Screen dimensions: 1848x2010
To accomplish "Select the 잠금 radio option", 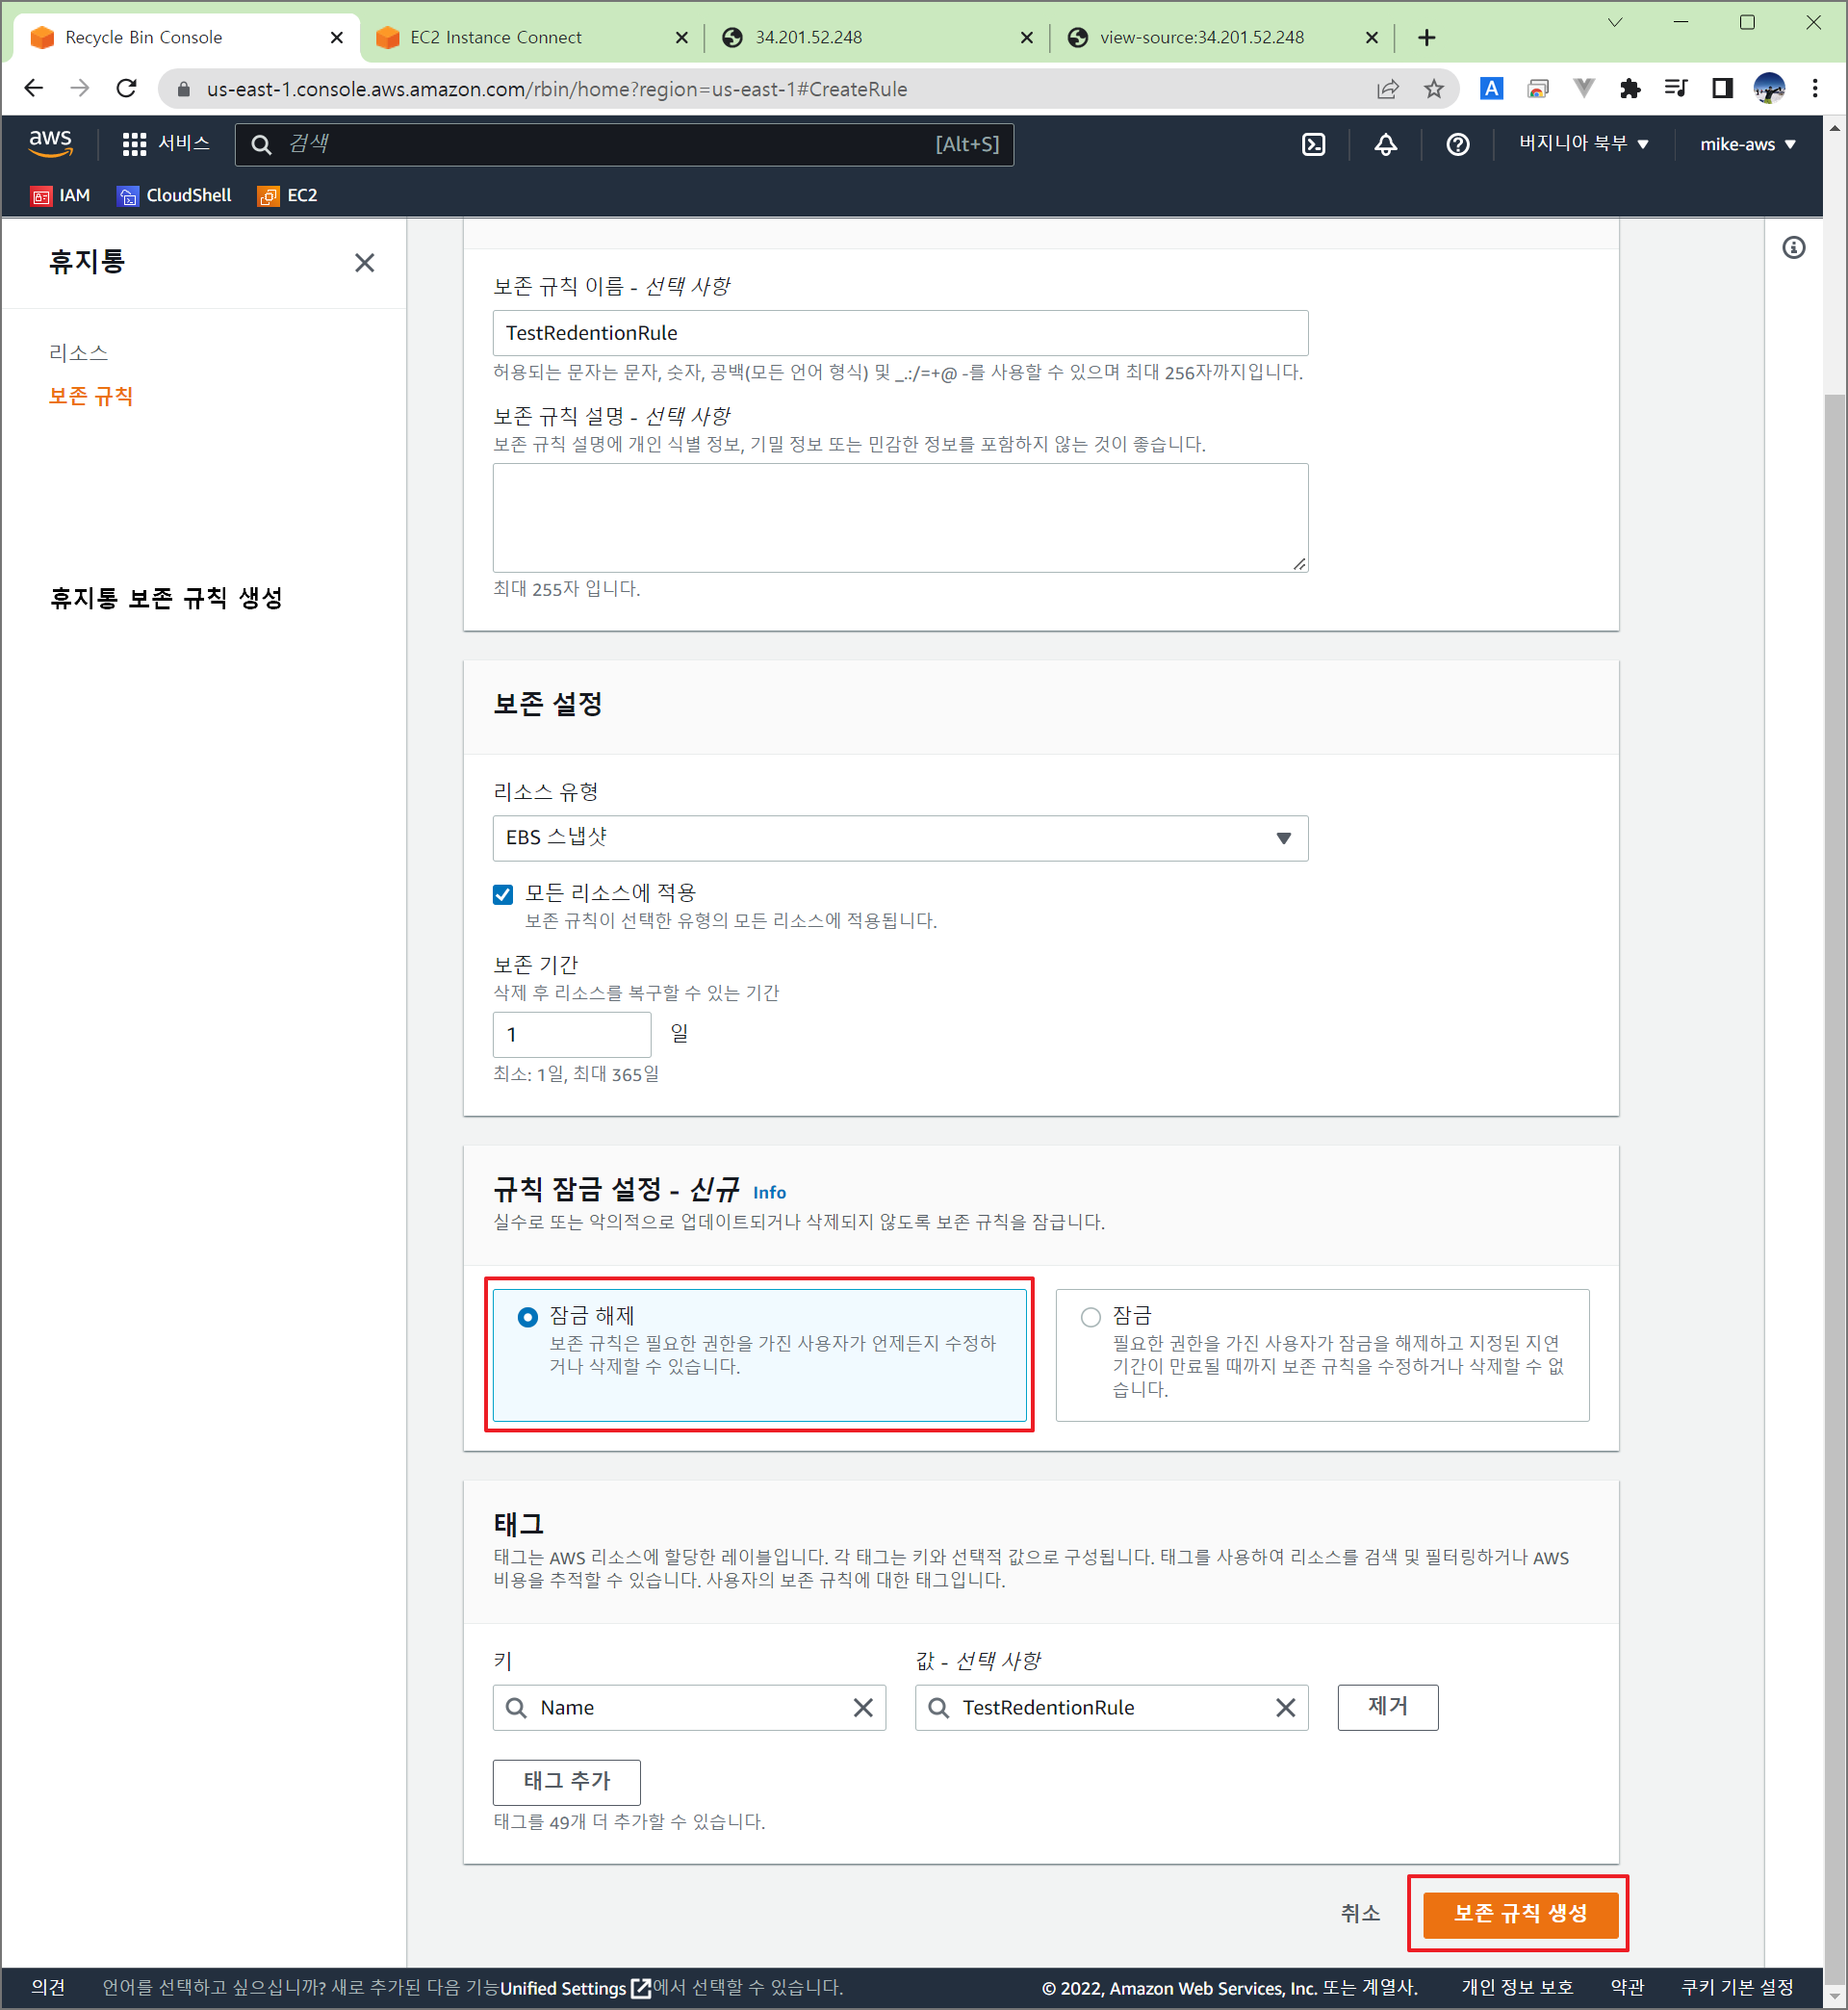I will pyautogui.click(x=1090, y=1317).
